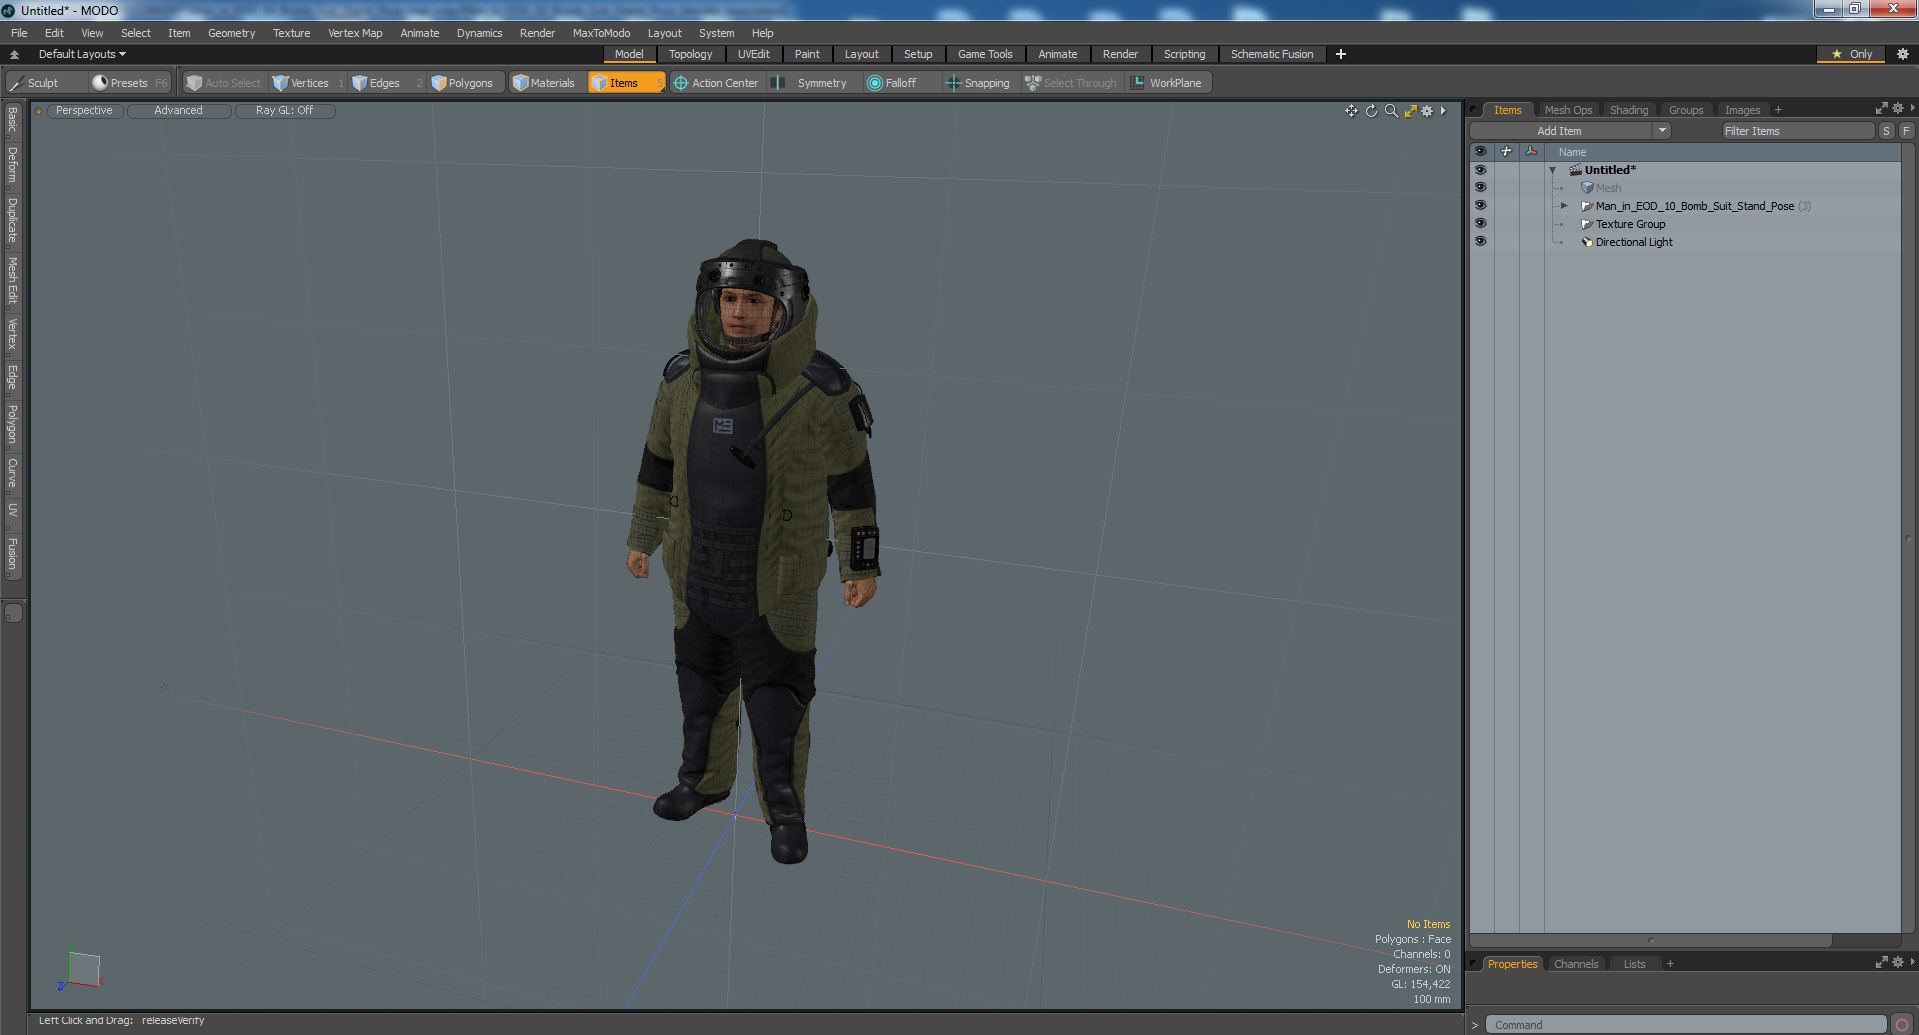The height and width of the screenshot is (1035, 1919).
Task: Open the Geometry menu
Action: (x=231, y=33)
